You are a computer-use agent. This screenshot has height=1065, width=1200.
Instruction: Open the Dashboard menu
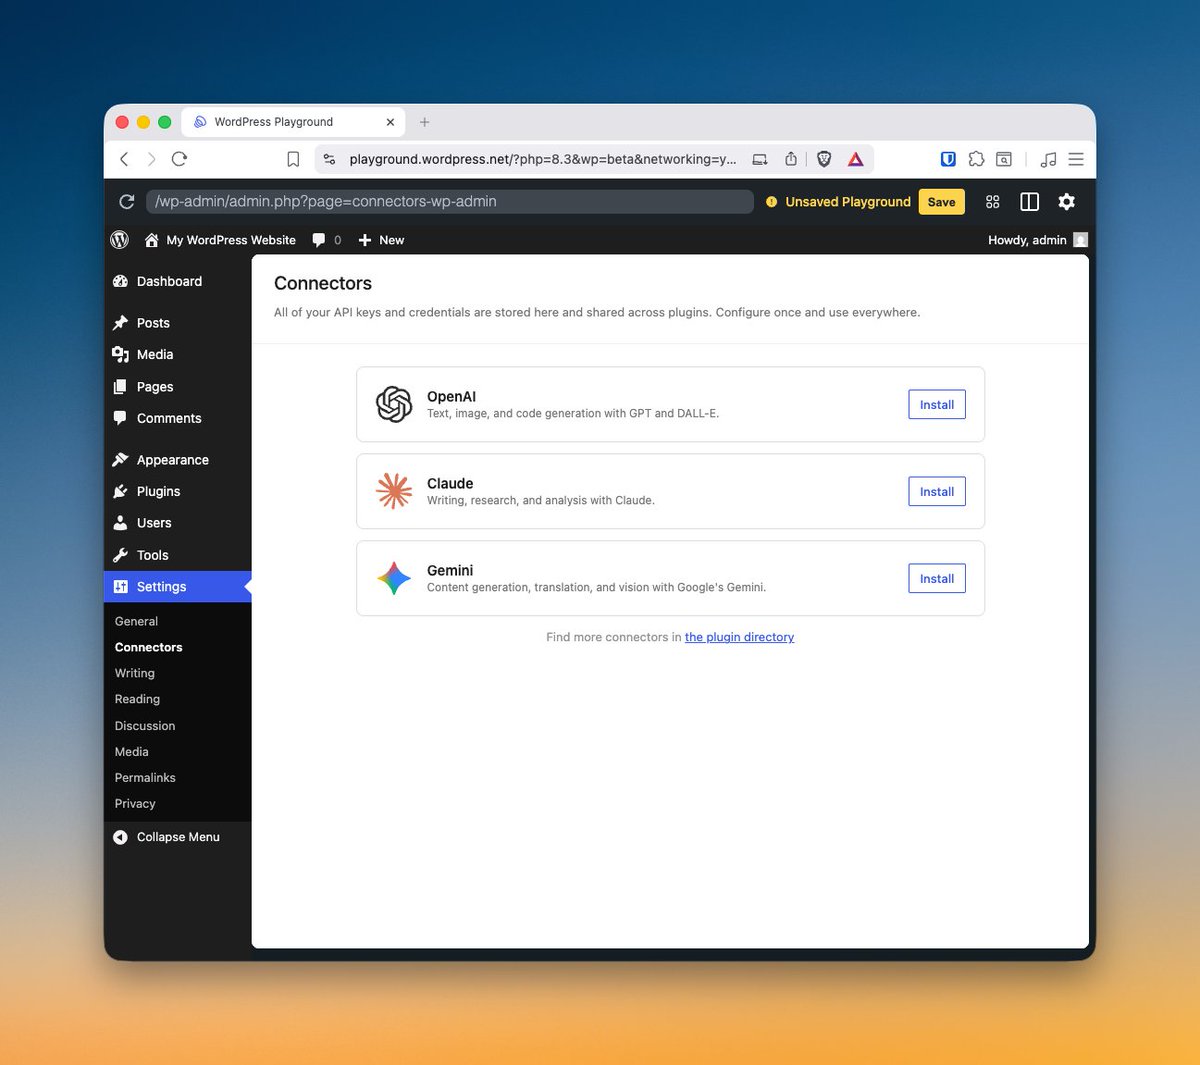tap(178, 282)
